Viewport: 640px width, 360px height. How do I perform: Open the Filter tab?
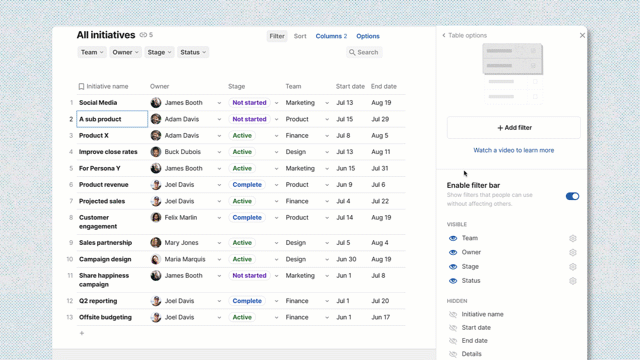(277, 36)
